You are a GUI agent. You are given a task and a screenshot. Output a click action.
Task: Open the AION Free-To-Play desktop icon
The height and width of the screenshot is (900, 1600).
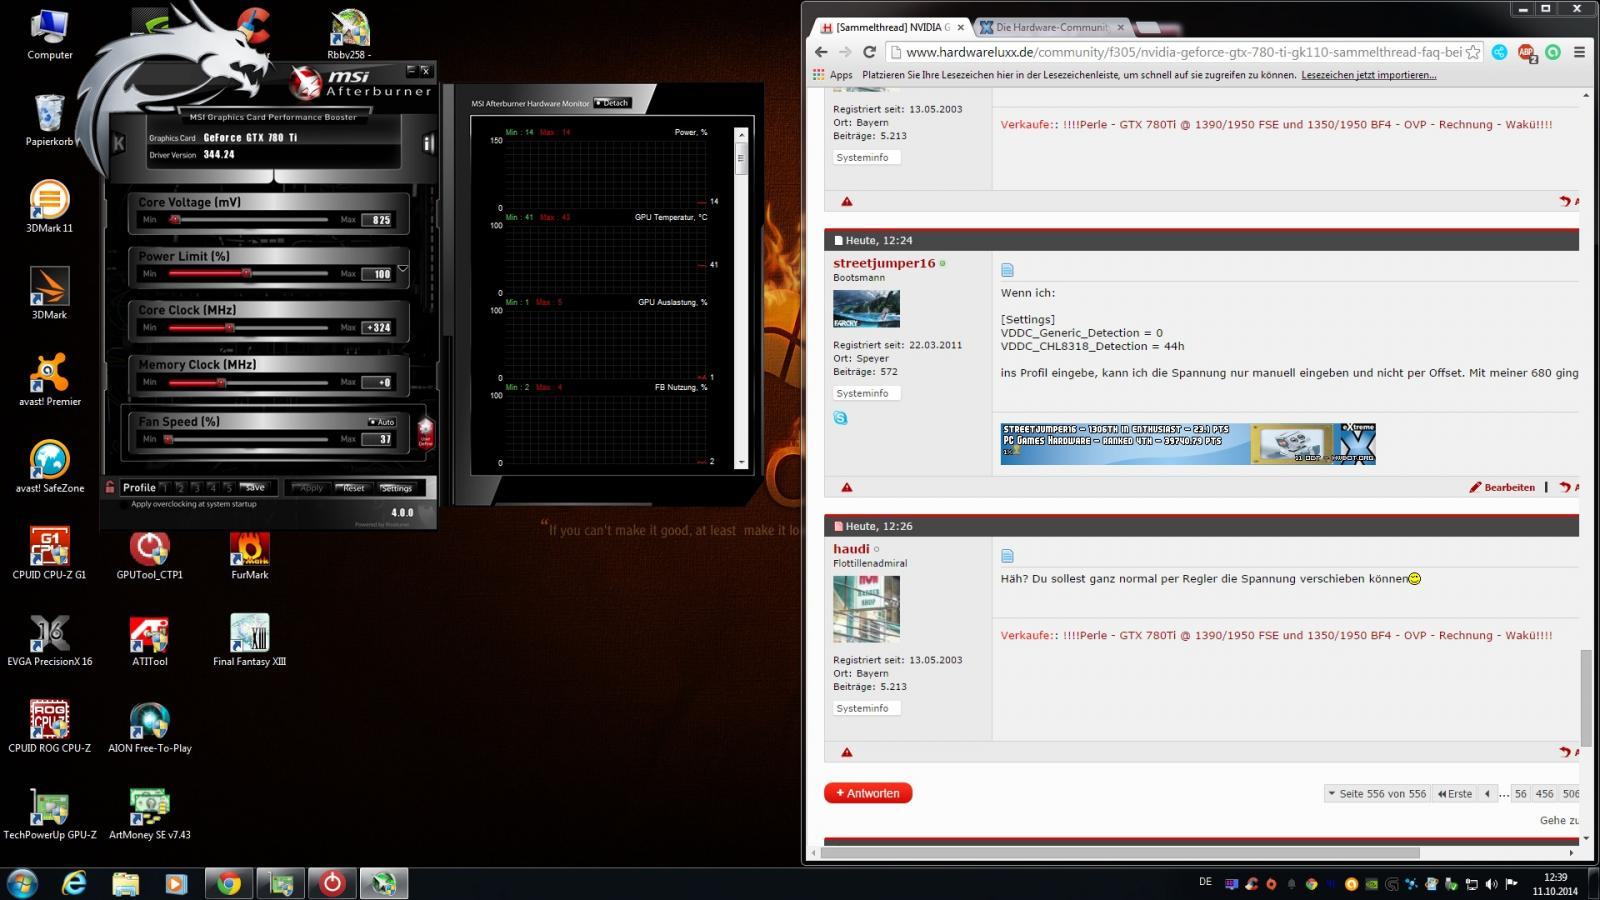[x=149, y=727]
